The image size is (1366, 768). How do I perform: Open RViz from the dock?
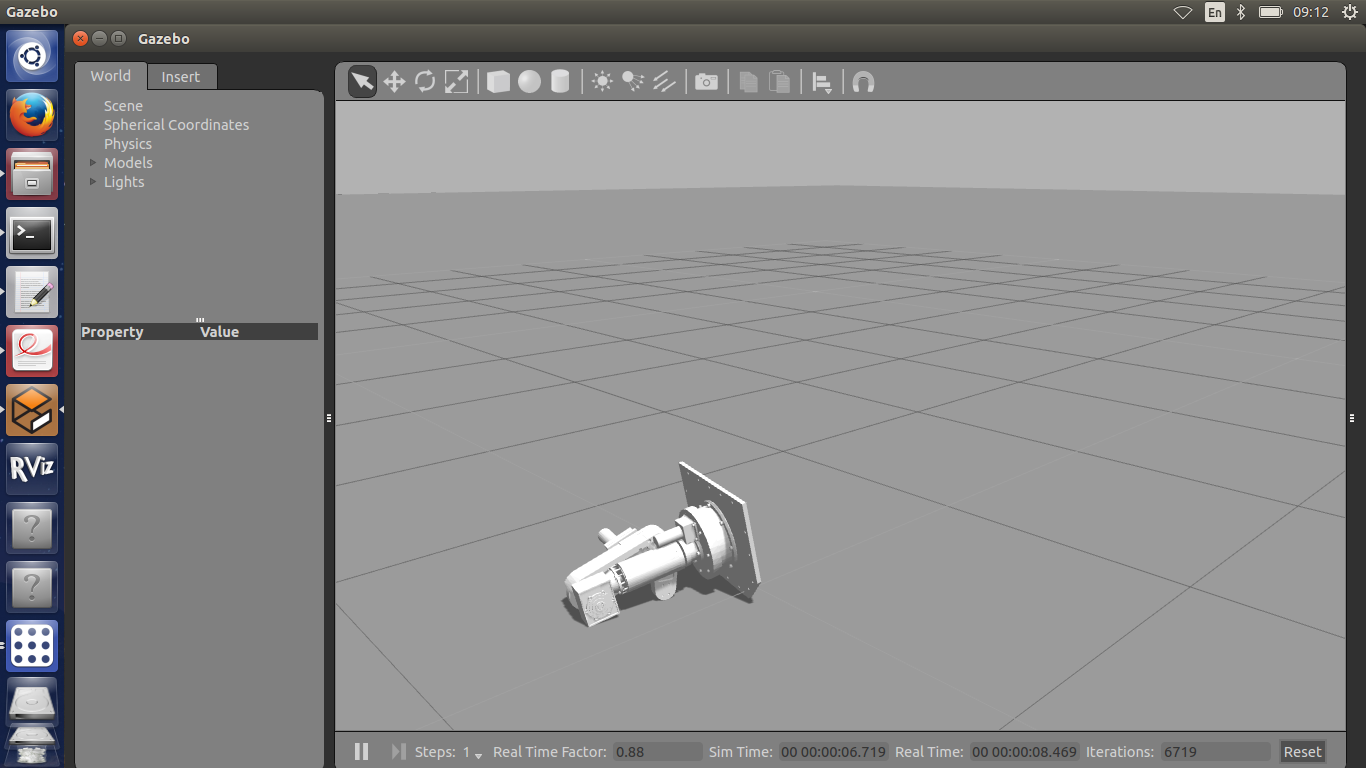32,469
